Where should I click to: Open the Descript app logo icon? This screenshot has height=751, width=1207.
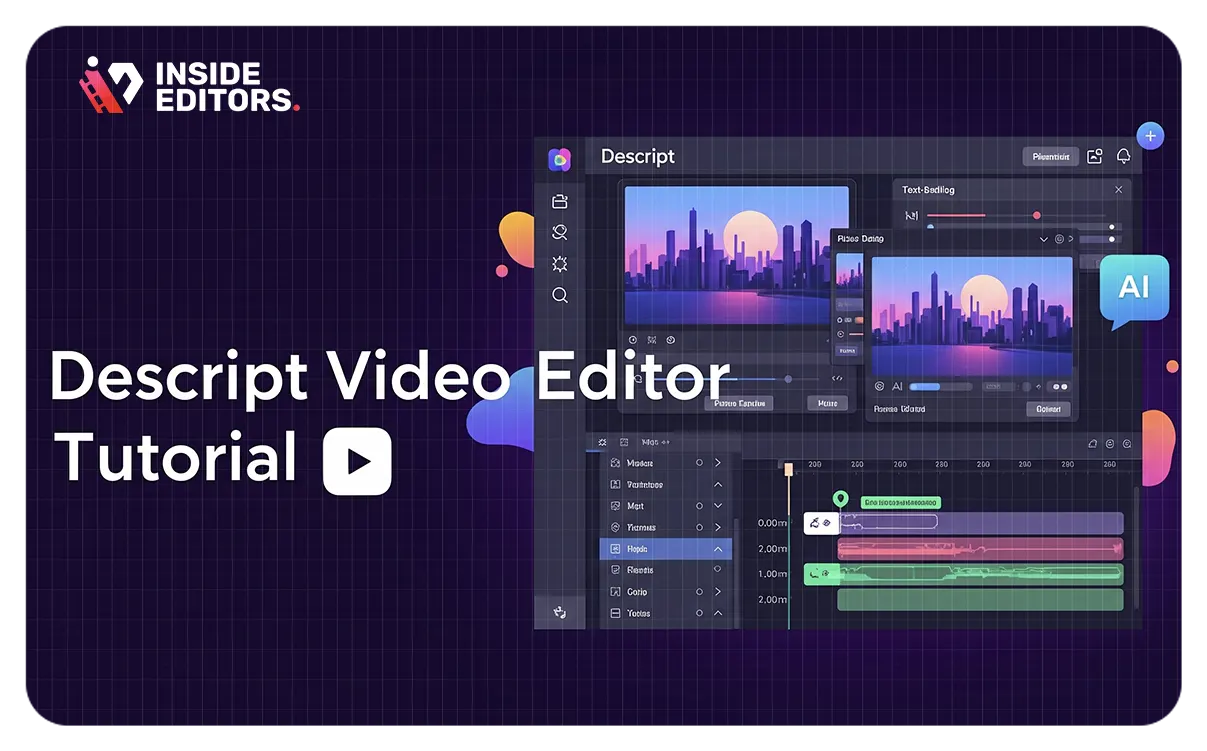[560, 160]
